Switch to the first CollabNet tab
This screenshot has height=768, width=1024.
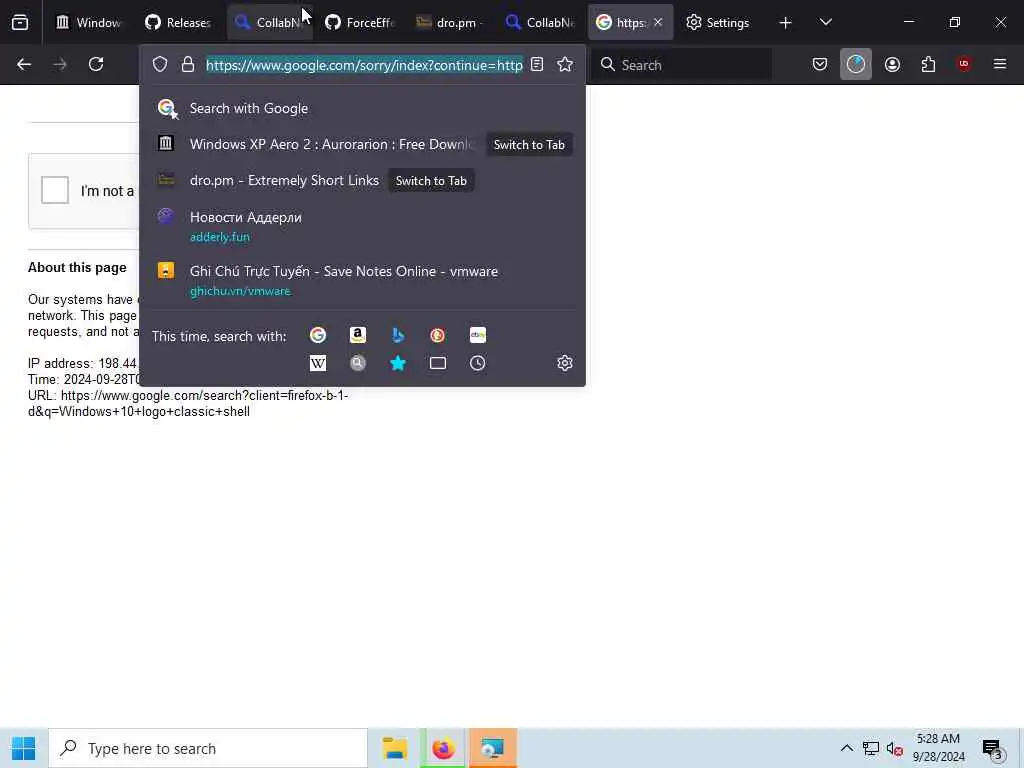270,23
